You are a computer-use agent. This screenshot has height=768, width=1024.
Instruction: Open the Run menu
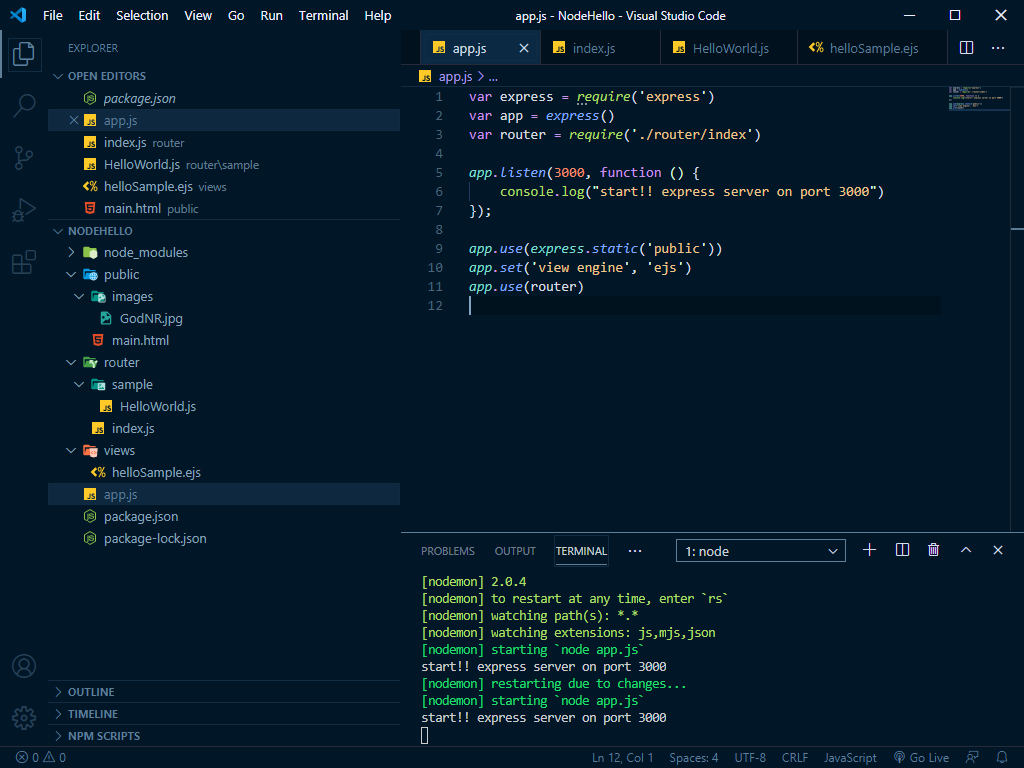(x=272, y=15)
